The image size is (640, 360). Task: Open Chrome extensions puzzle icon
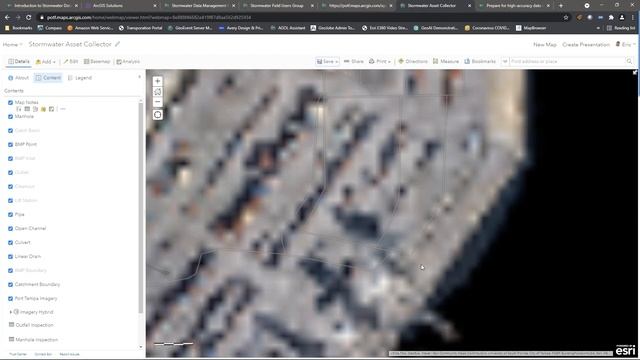point(611,18)
